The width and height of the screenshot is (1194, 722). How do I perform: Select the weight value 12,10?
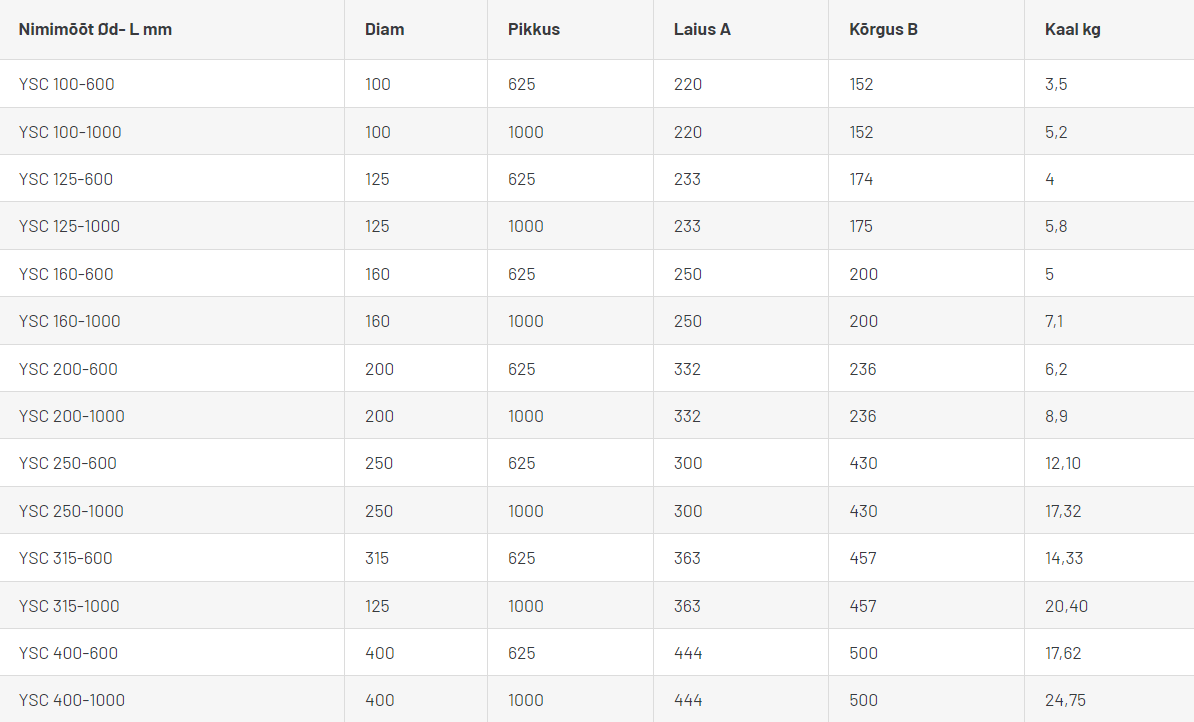click(1063, 463)
